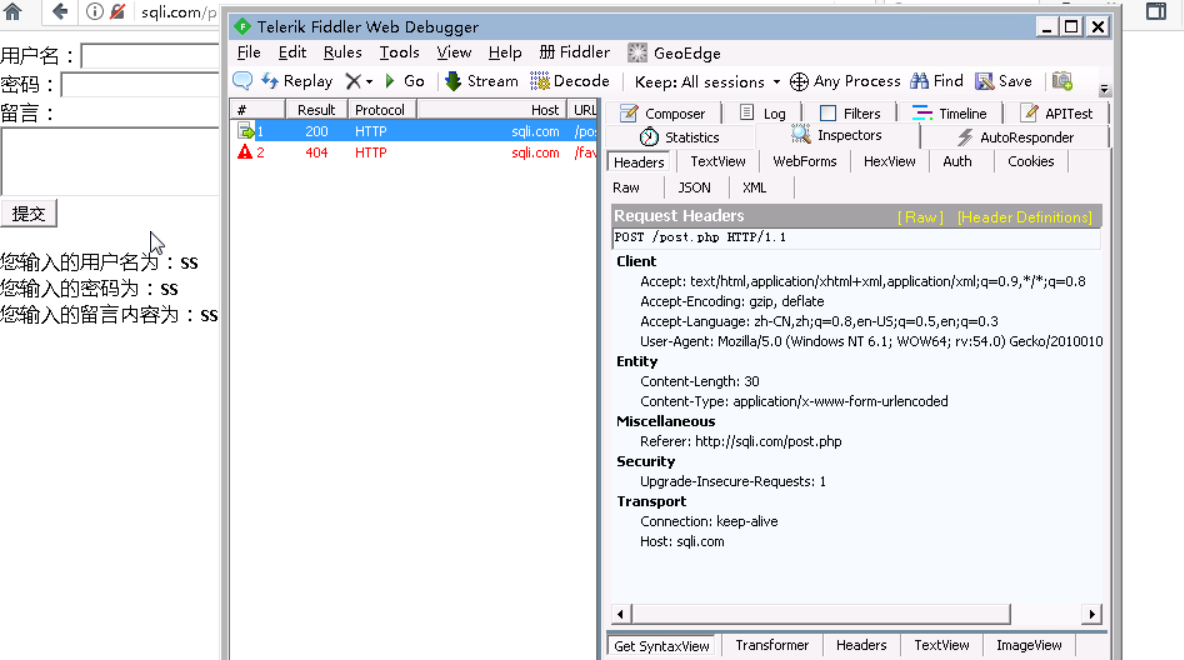Image resolution: width=1184 pixels, height=660 pixels.
Task: Click the Go resume button
Action: [x=405, y=81]
